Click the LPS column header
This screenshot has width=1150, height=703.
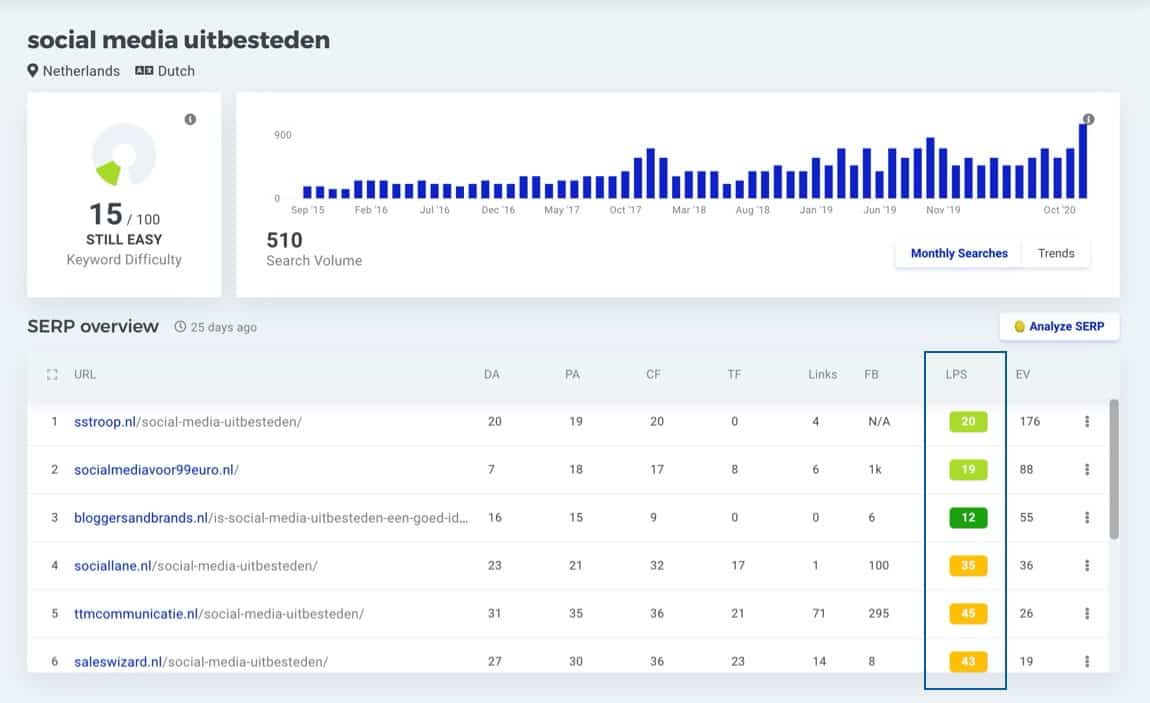tap(956, 375)
